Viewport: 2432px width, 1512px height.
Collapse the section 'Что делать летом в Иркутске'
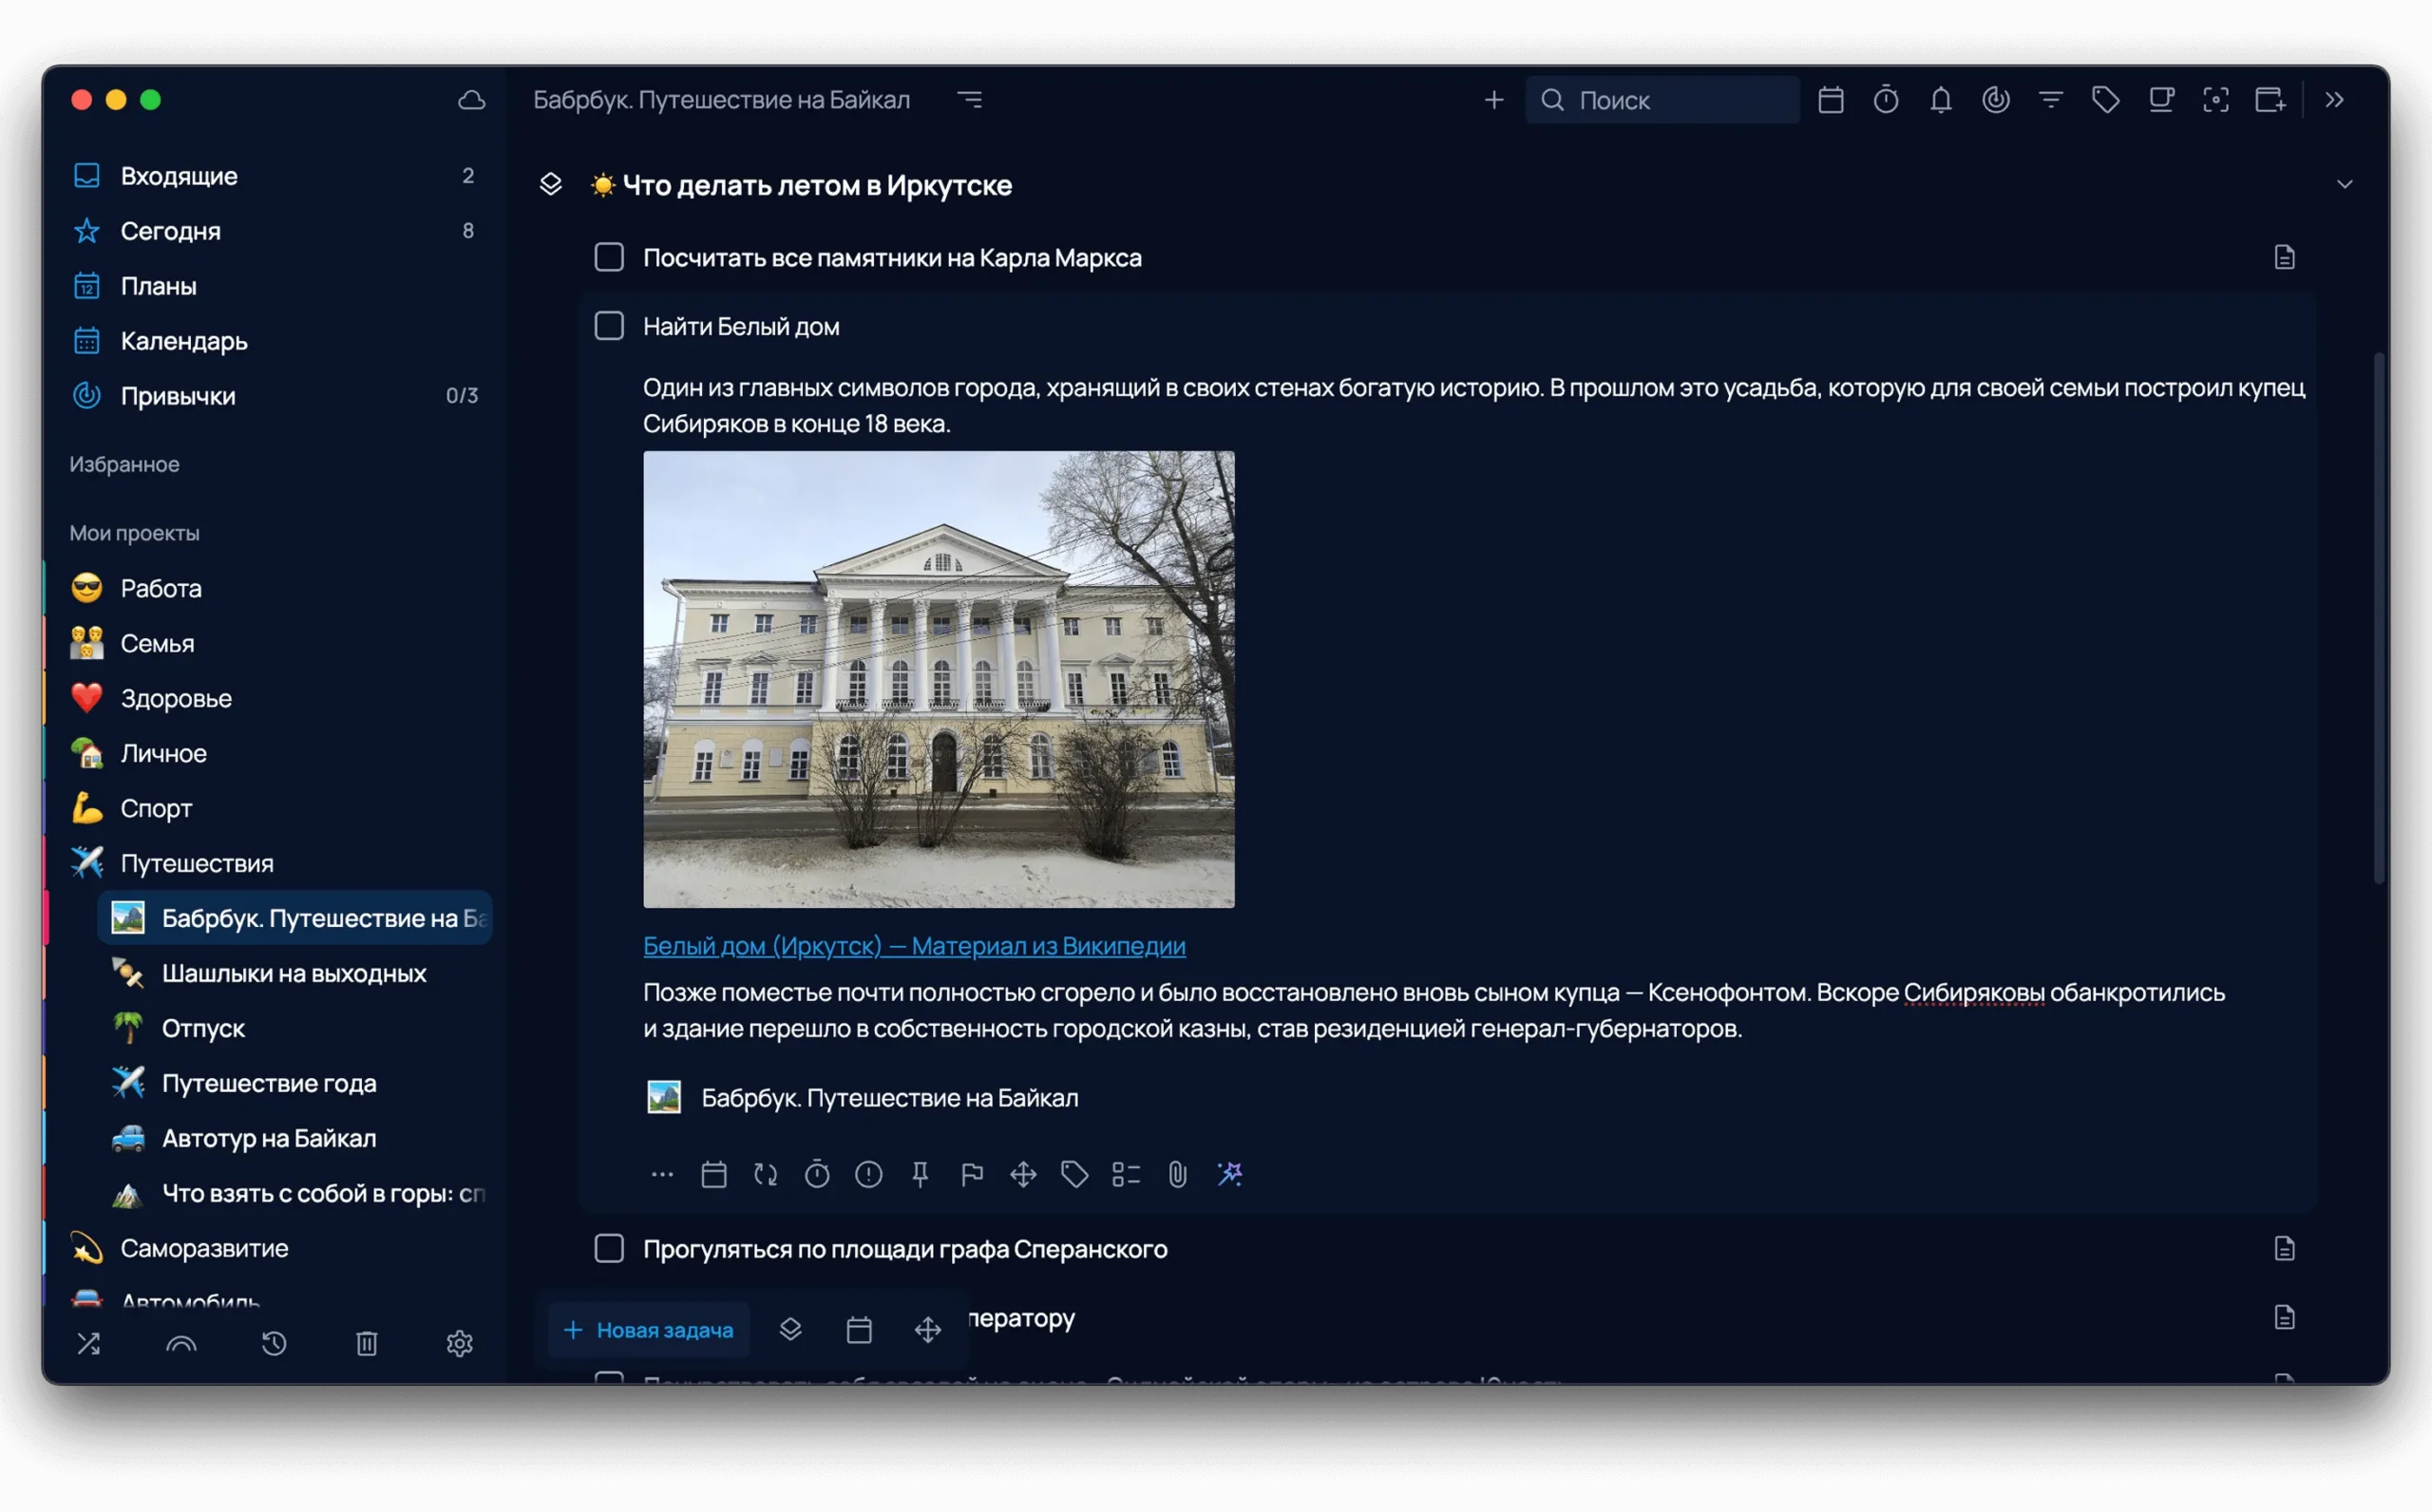pyautogui.click(x=2346, y=184)
